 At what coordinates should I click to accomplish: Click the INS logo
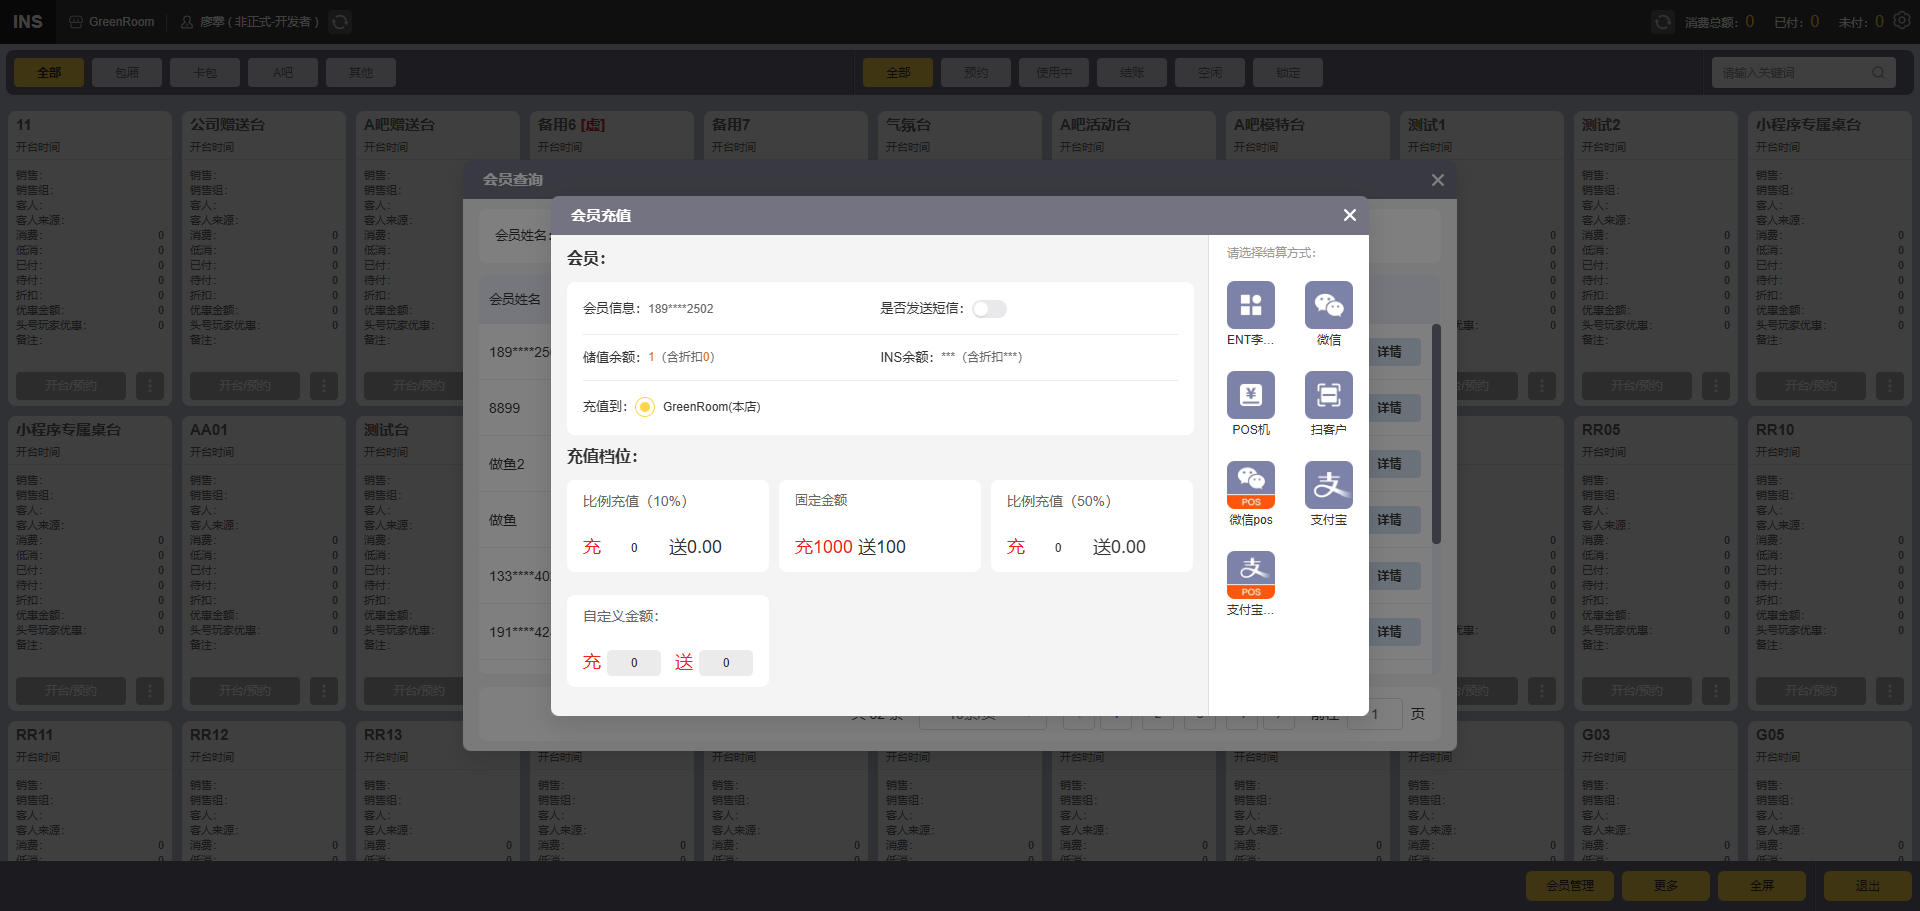pyautogui.click(x=28, y=22)
